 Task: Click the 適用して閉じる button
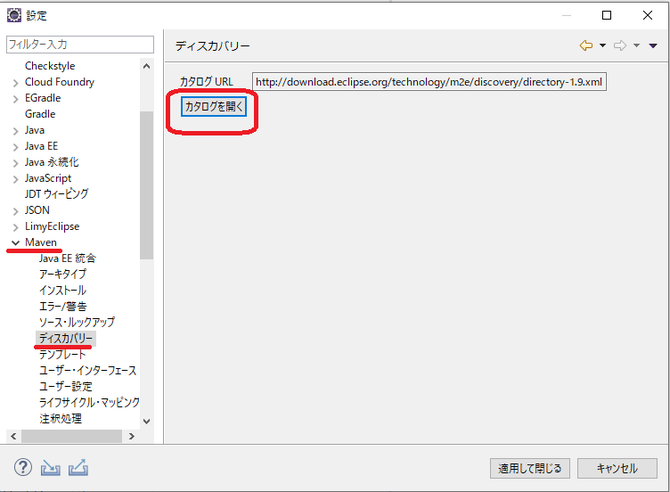(530, 468)
